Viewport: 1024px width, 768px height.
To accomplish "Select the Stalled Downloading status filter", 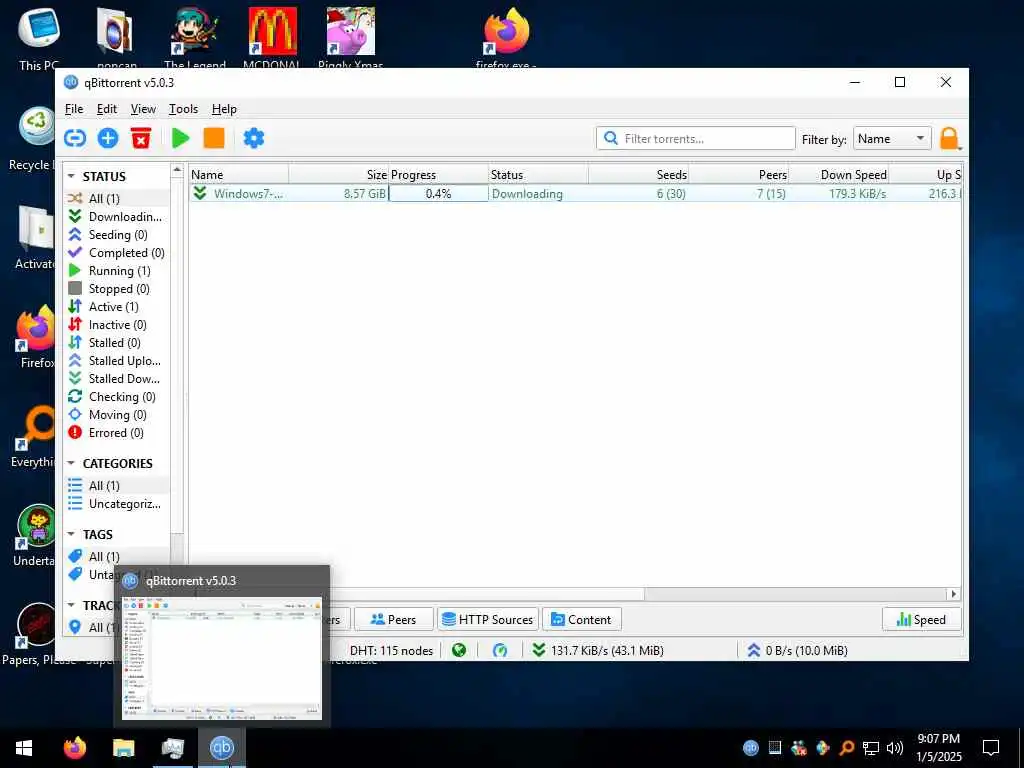I will coord(117,379).
